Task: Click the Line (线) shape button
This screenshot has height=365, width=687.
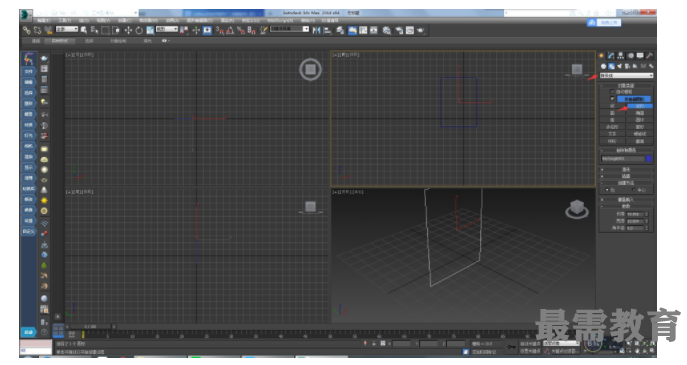Action: coord(613,106)
